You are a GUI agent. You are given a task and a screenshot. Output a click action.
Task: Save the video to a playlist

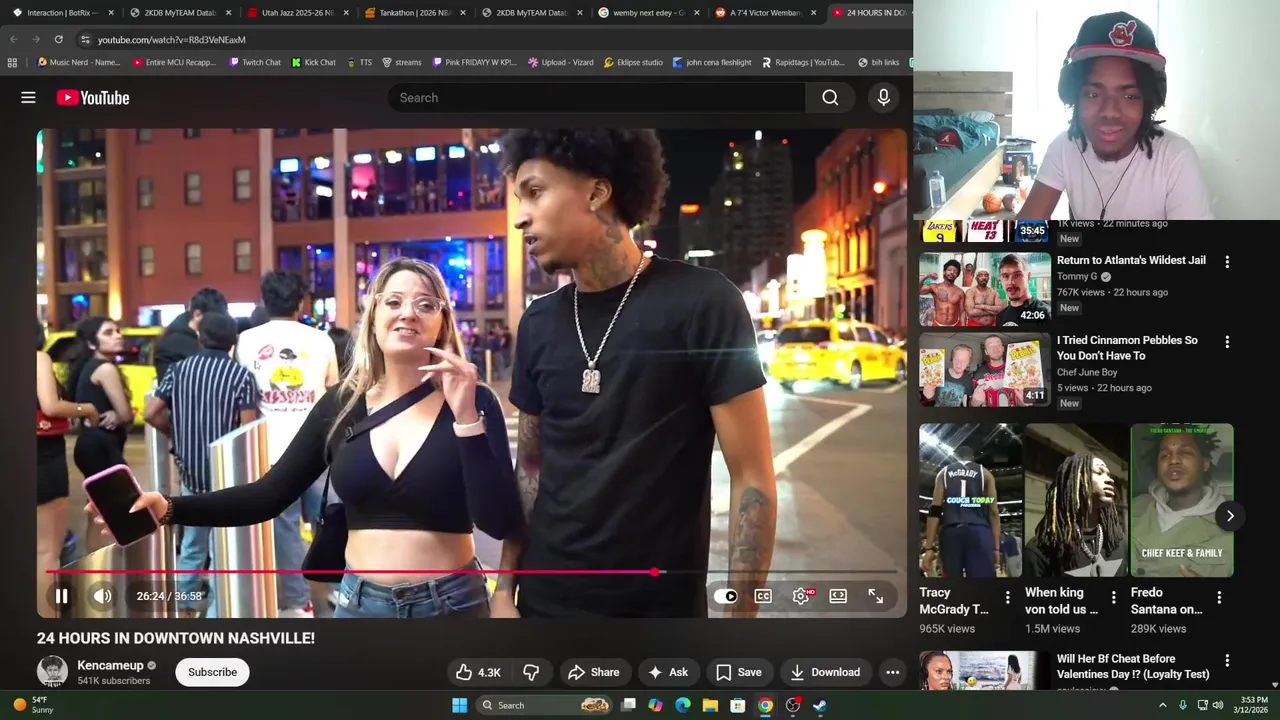tap(738, 672)
